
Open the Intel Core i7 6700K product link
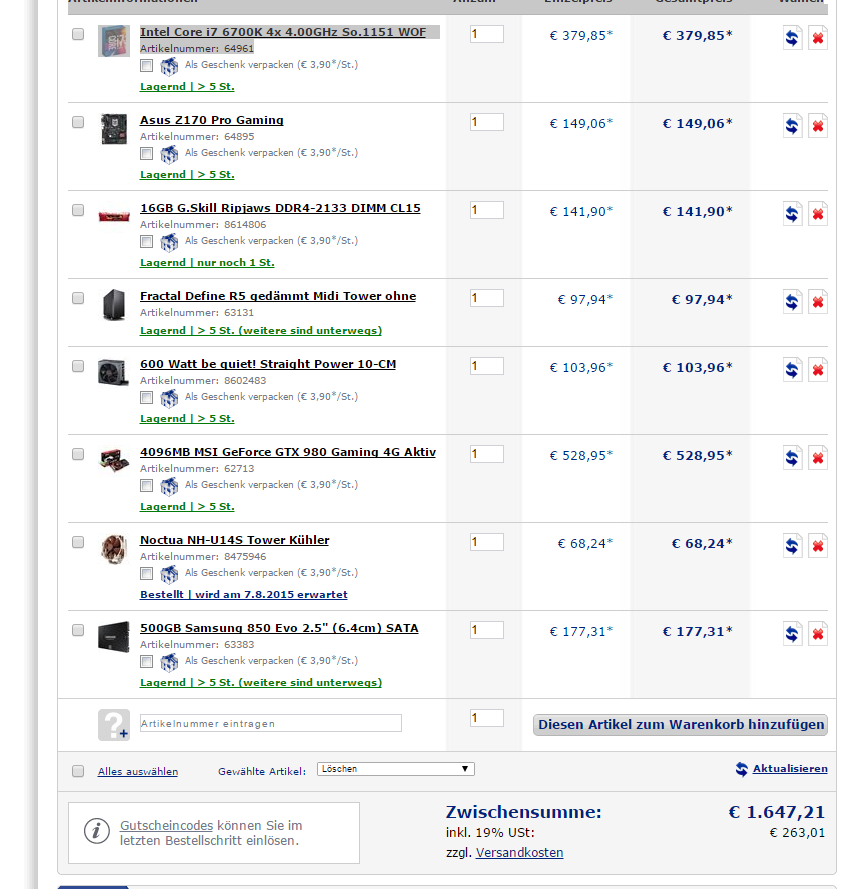(x=283, y=32)
